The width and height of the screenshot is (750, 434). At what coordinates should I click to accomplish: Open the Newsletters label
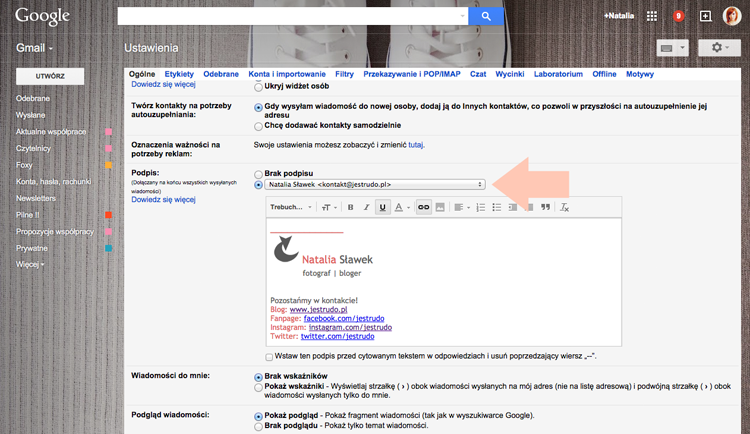click(x=35, y=198)
